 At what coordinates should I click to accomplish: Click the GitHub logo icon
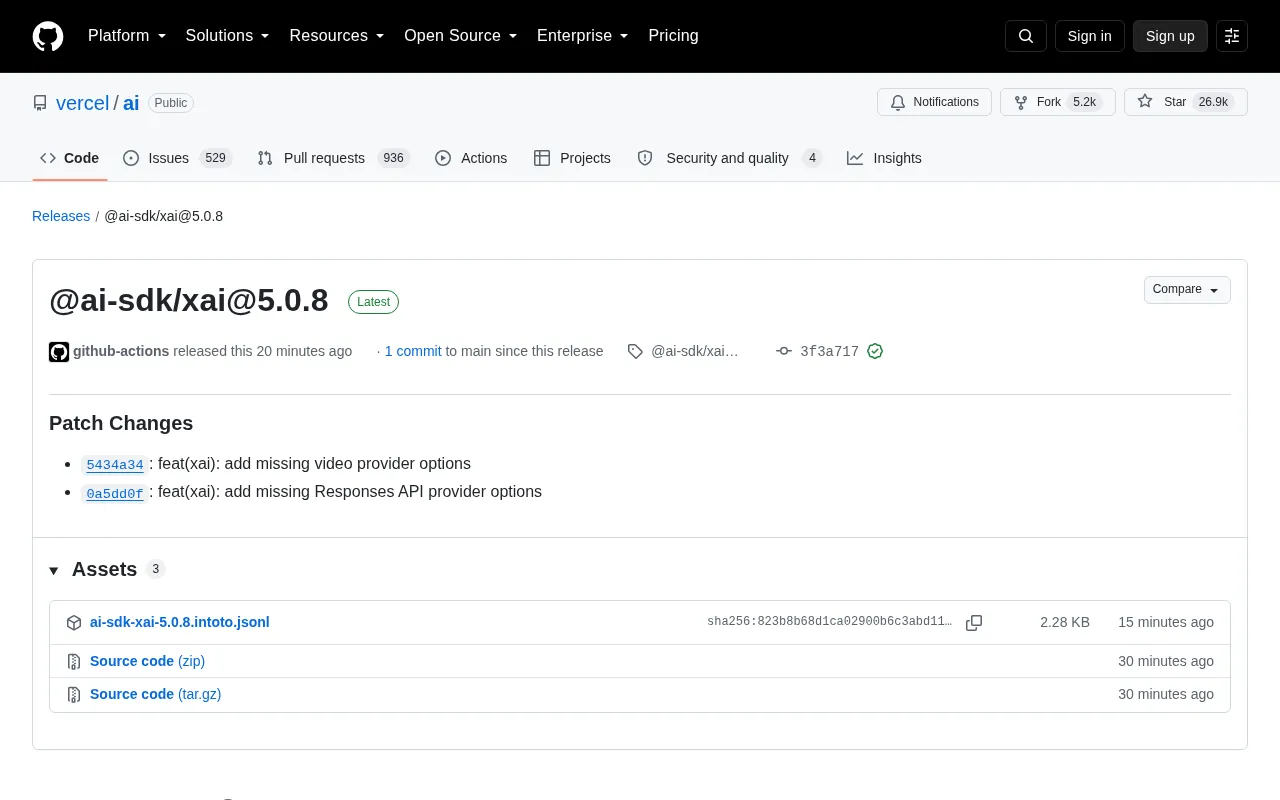point(48,36)
